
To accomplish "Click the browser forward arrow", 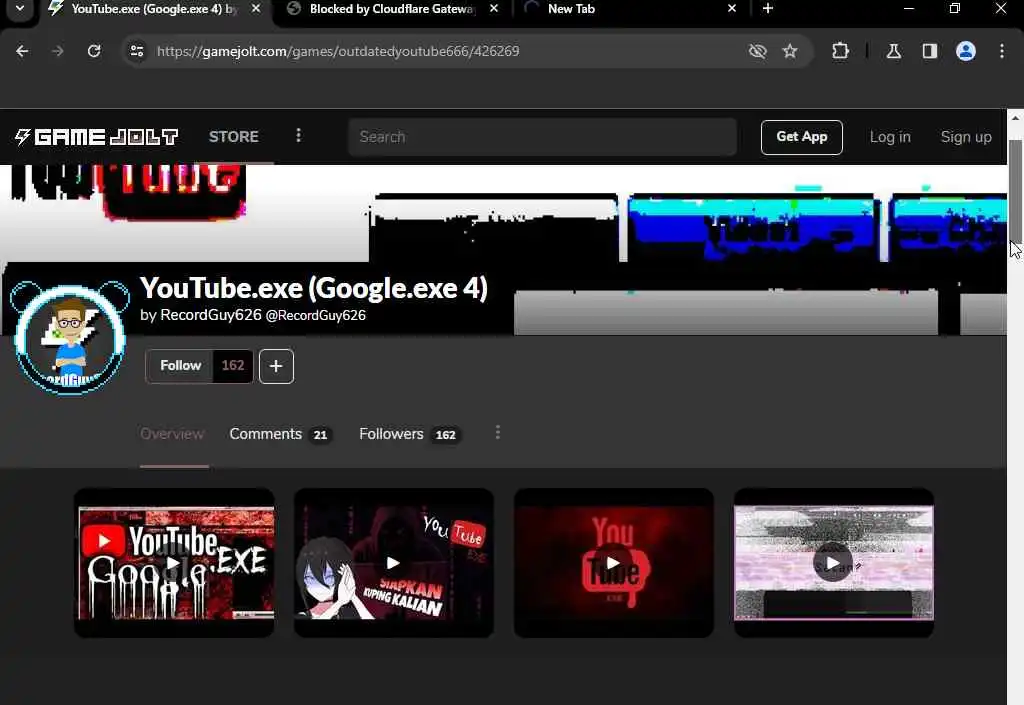I will click(x=57, y=51).
